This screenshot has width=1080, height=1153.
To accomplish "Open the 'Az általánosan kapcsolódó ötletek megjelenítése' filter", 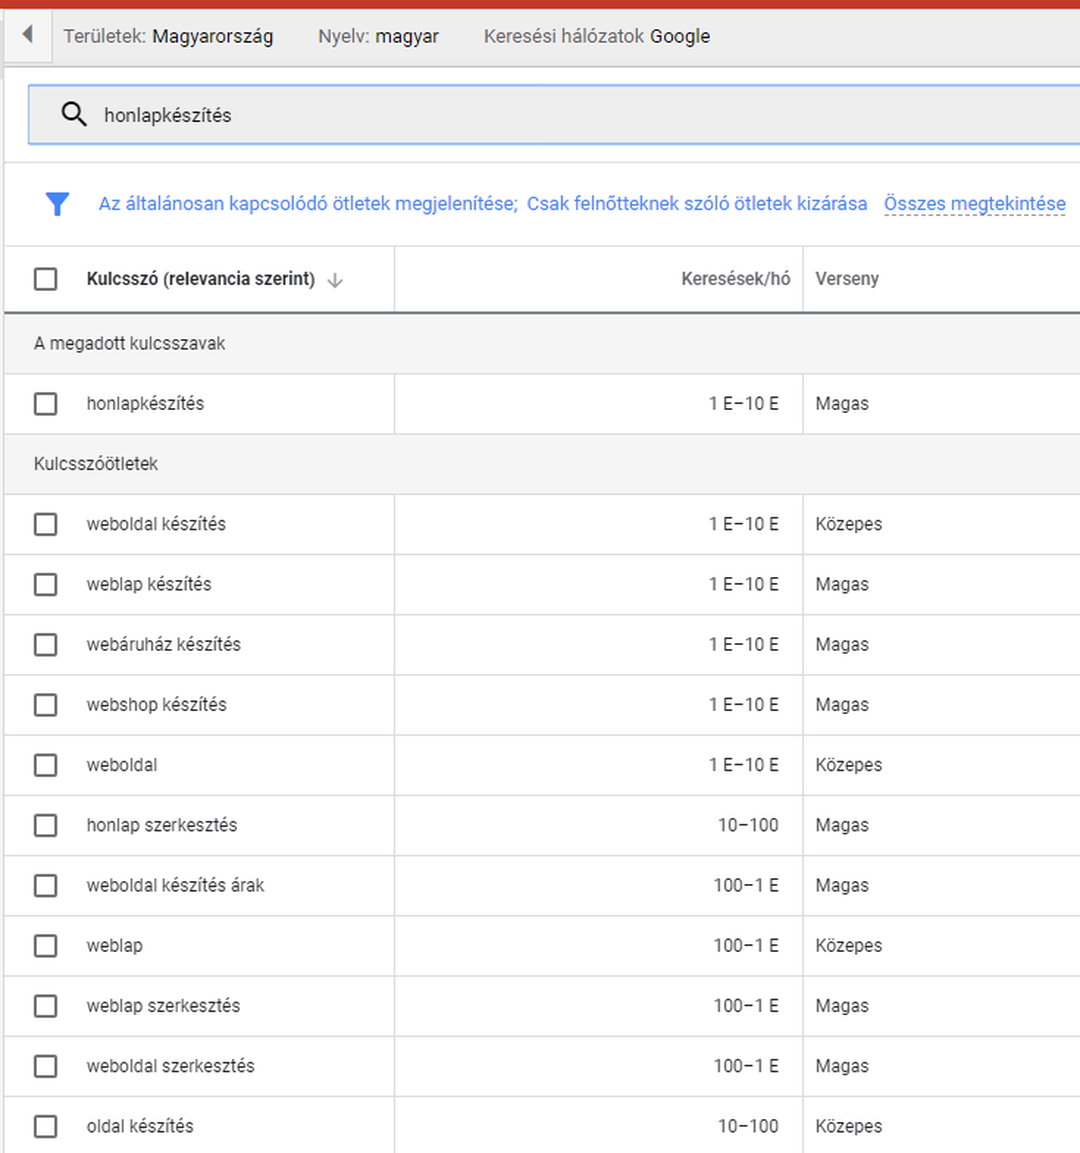I will tap(308, 204).
